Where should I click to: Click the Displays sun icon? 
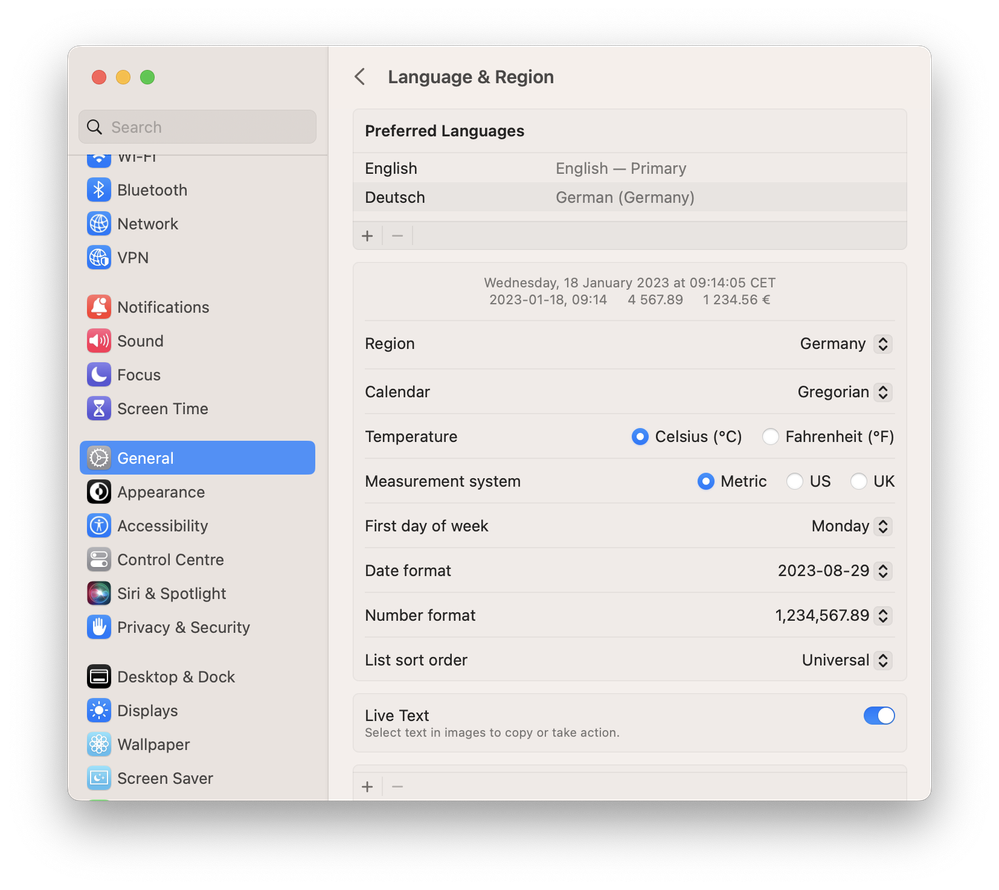pyautogui.click(x=99, y=710)
